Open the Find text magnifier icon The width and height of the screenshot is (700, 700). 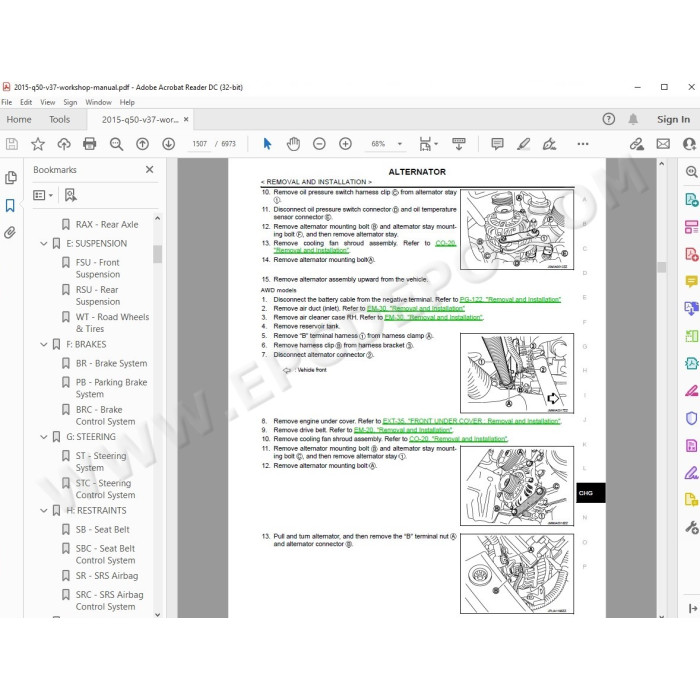[116, 144]
